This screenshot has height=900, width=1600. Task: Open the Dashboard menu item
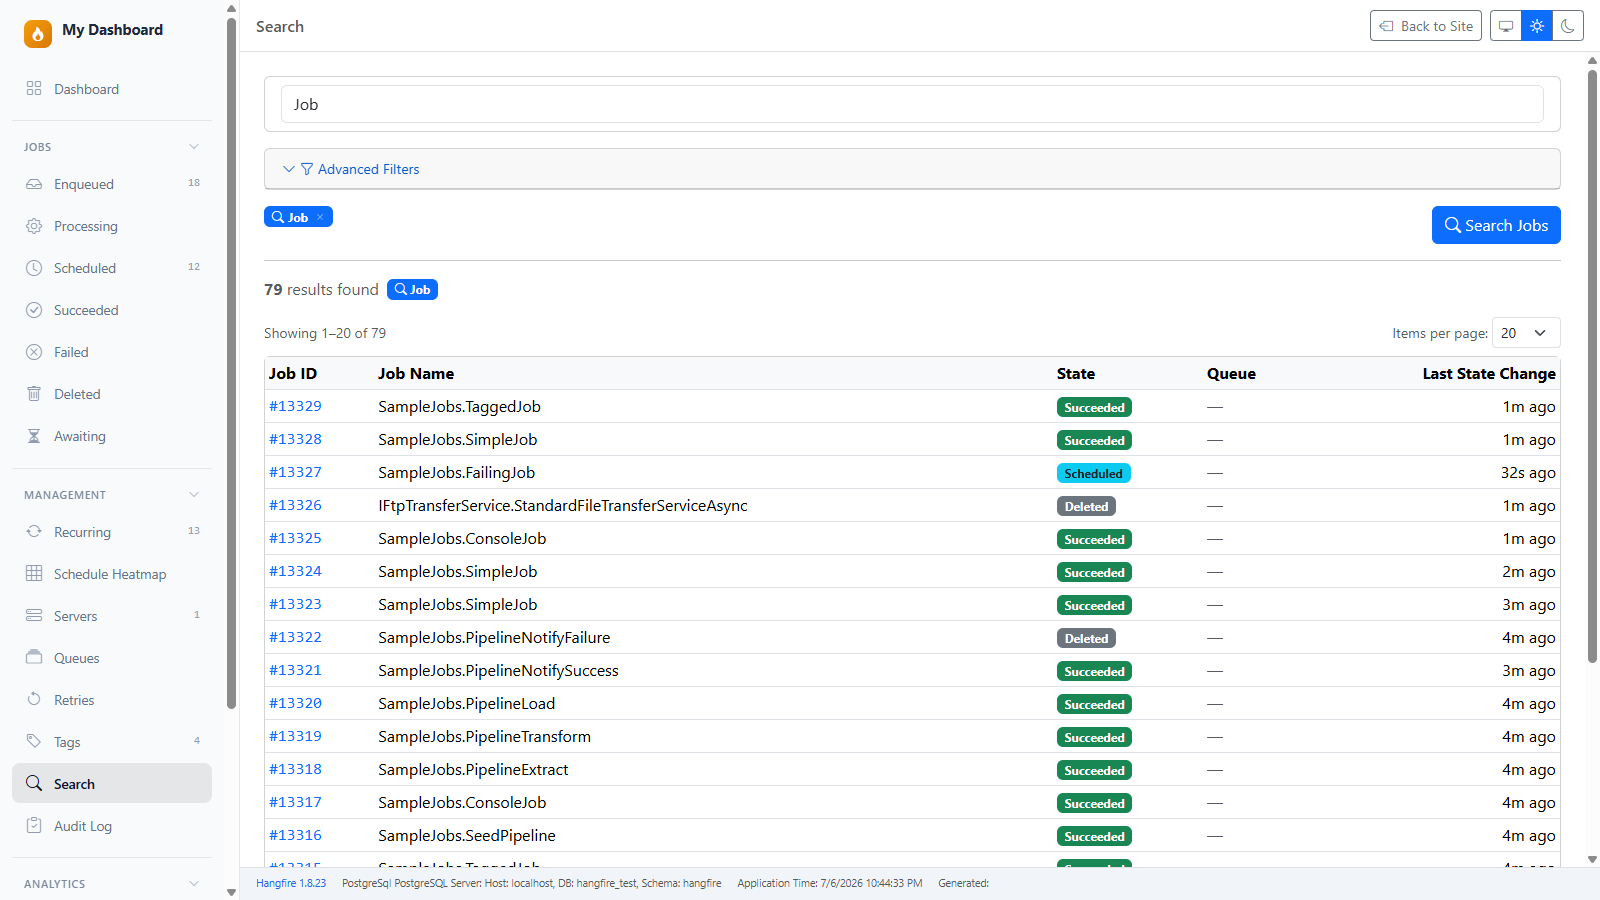pyautogui.click(x=112, y=89)
